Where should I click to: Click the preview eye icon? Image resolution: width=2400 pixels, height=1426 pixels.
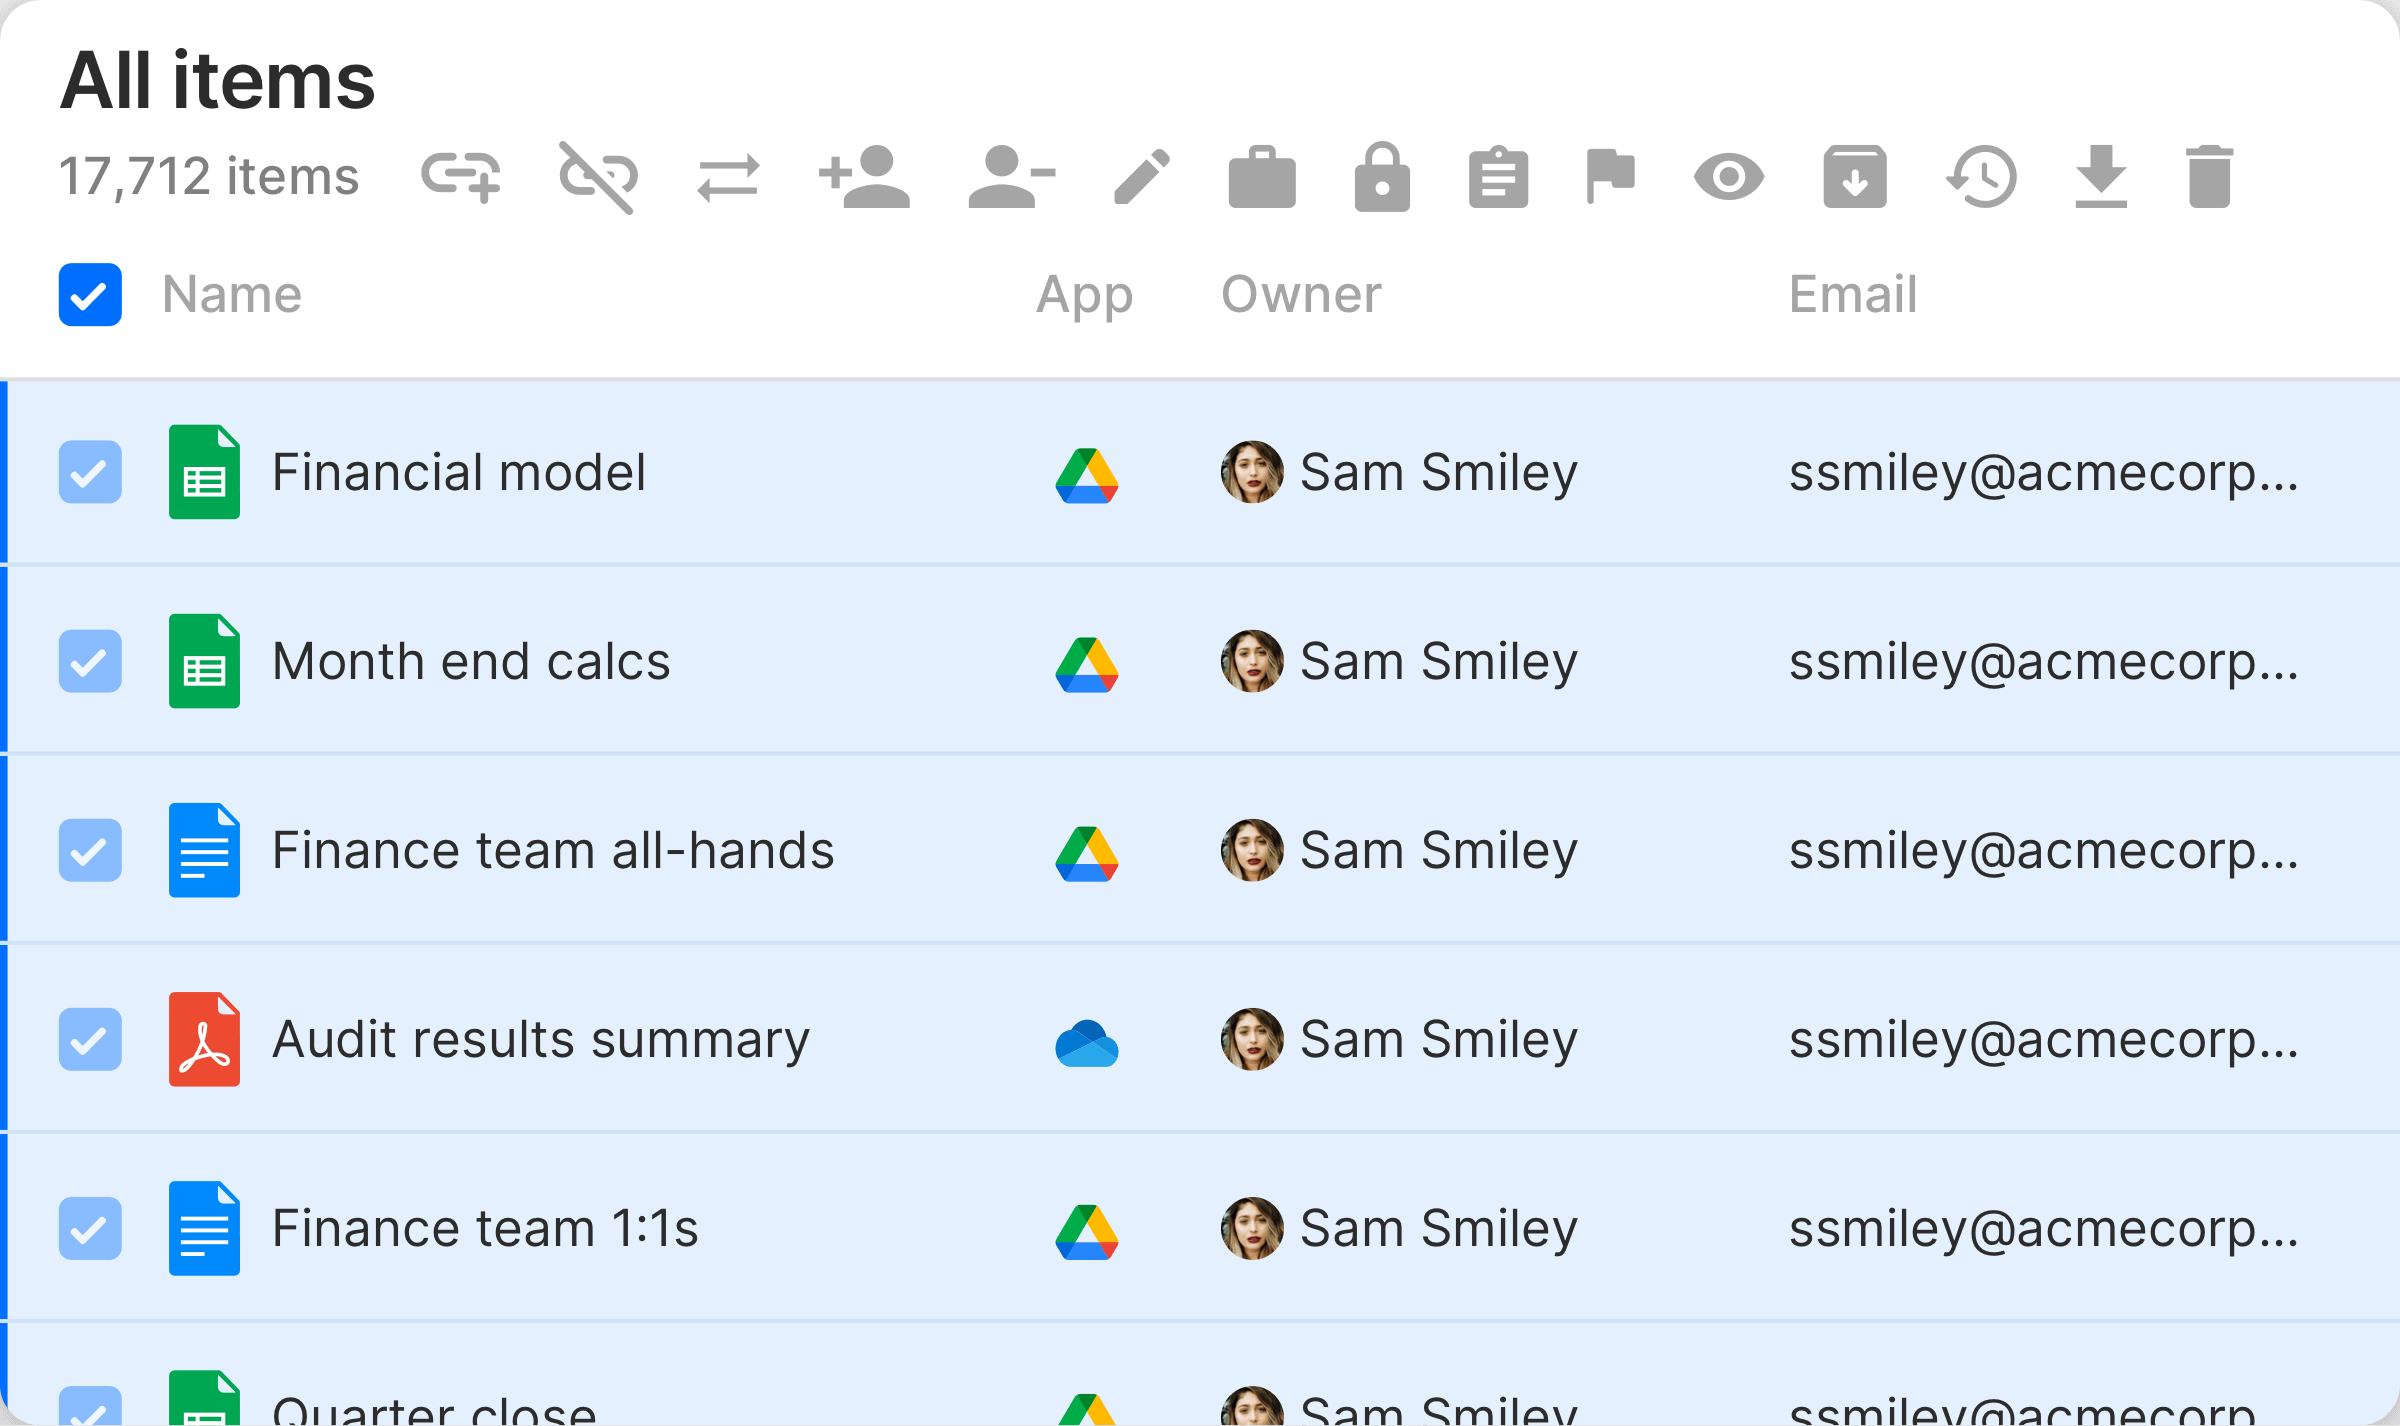pyautogui.click(x=1729, y=177)
